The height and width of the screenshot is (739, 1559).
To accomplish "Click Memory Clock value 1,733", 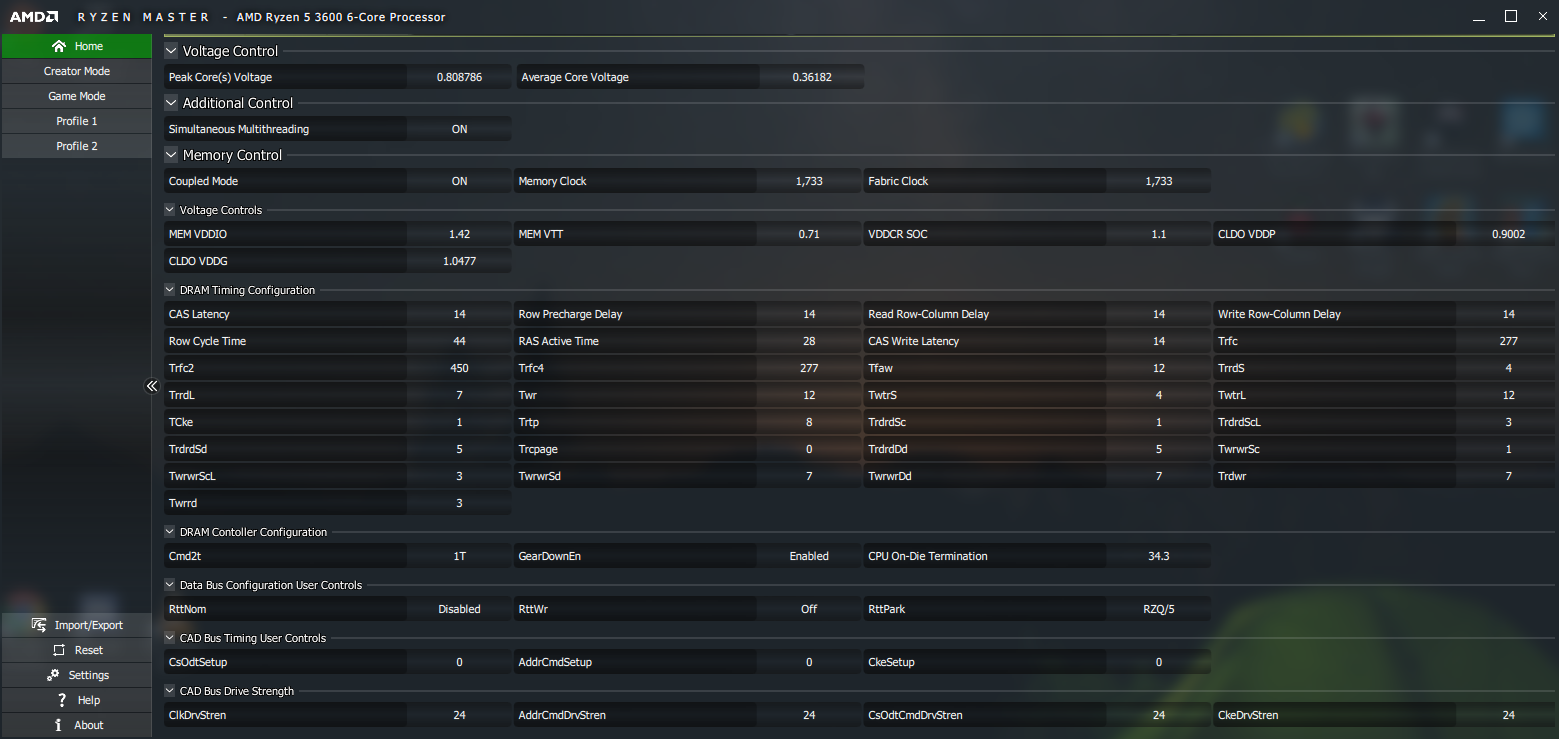I will click(x=809, y=181).
